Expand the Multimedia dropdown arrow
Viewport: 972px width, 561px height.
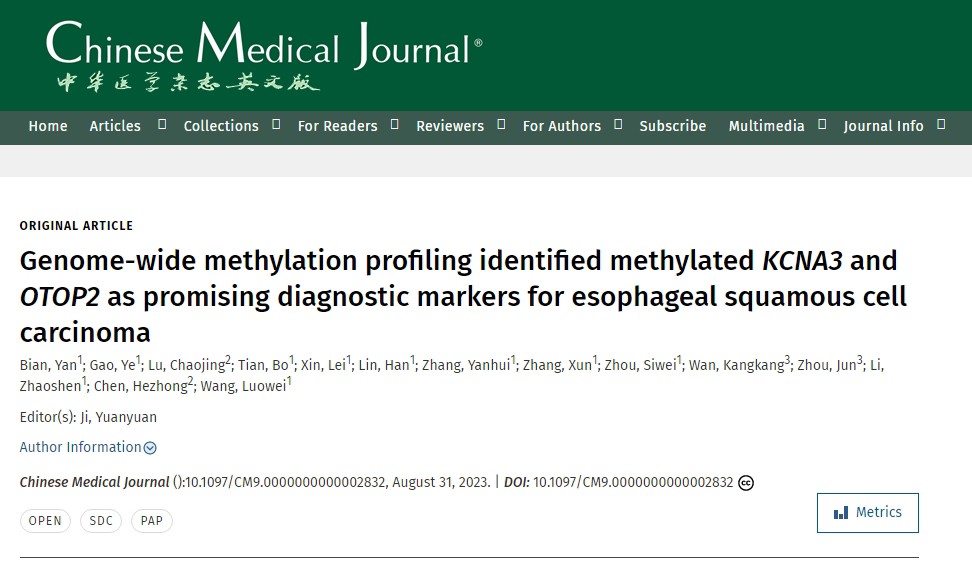point(822,125)
